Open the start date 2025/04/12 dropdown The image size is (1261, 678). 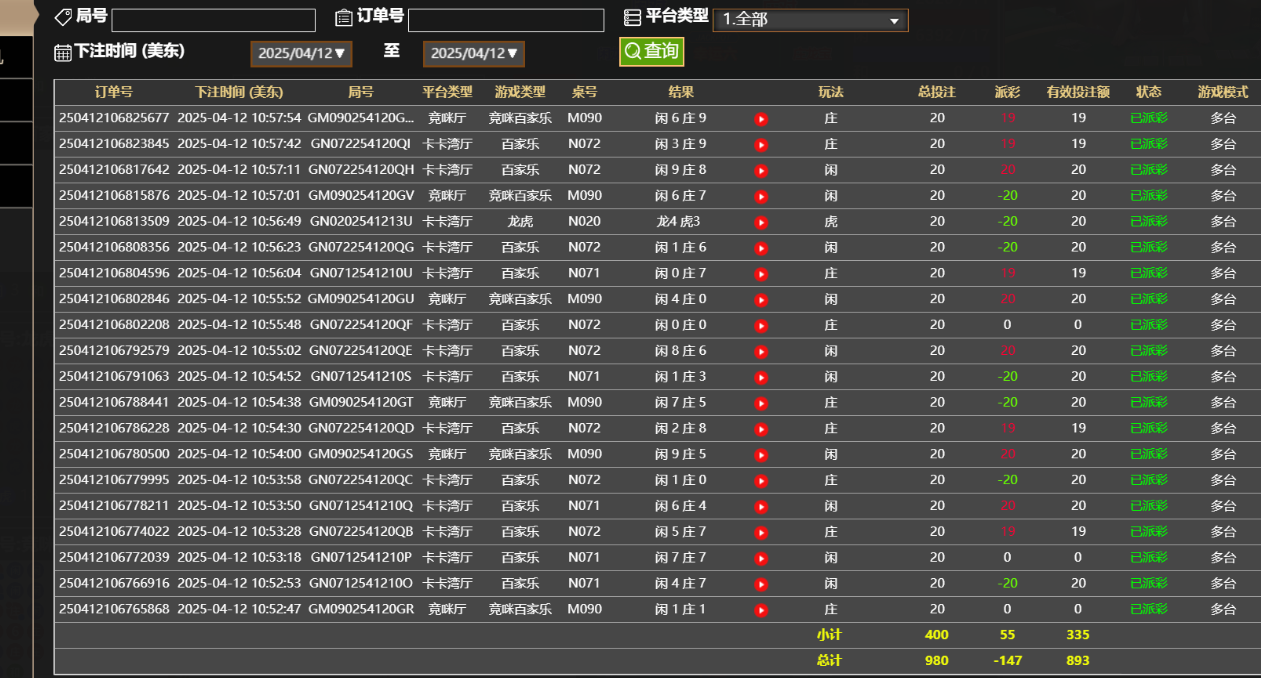(x=301, y=54)
